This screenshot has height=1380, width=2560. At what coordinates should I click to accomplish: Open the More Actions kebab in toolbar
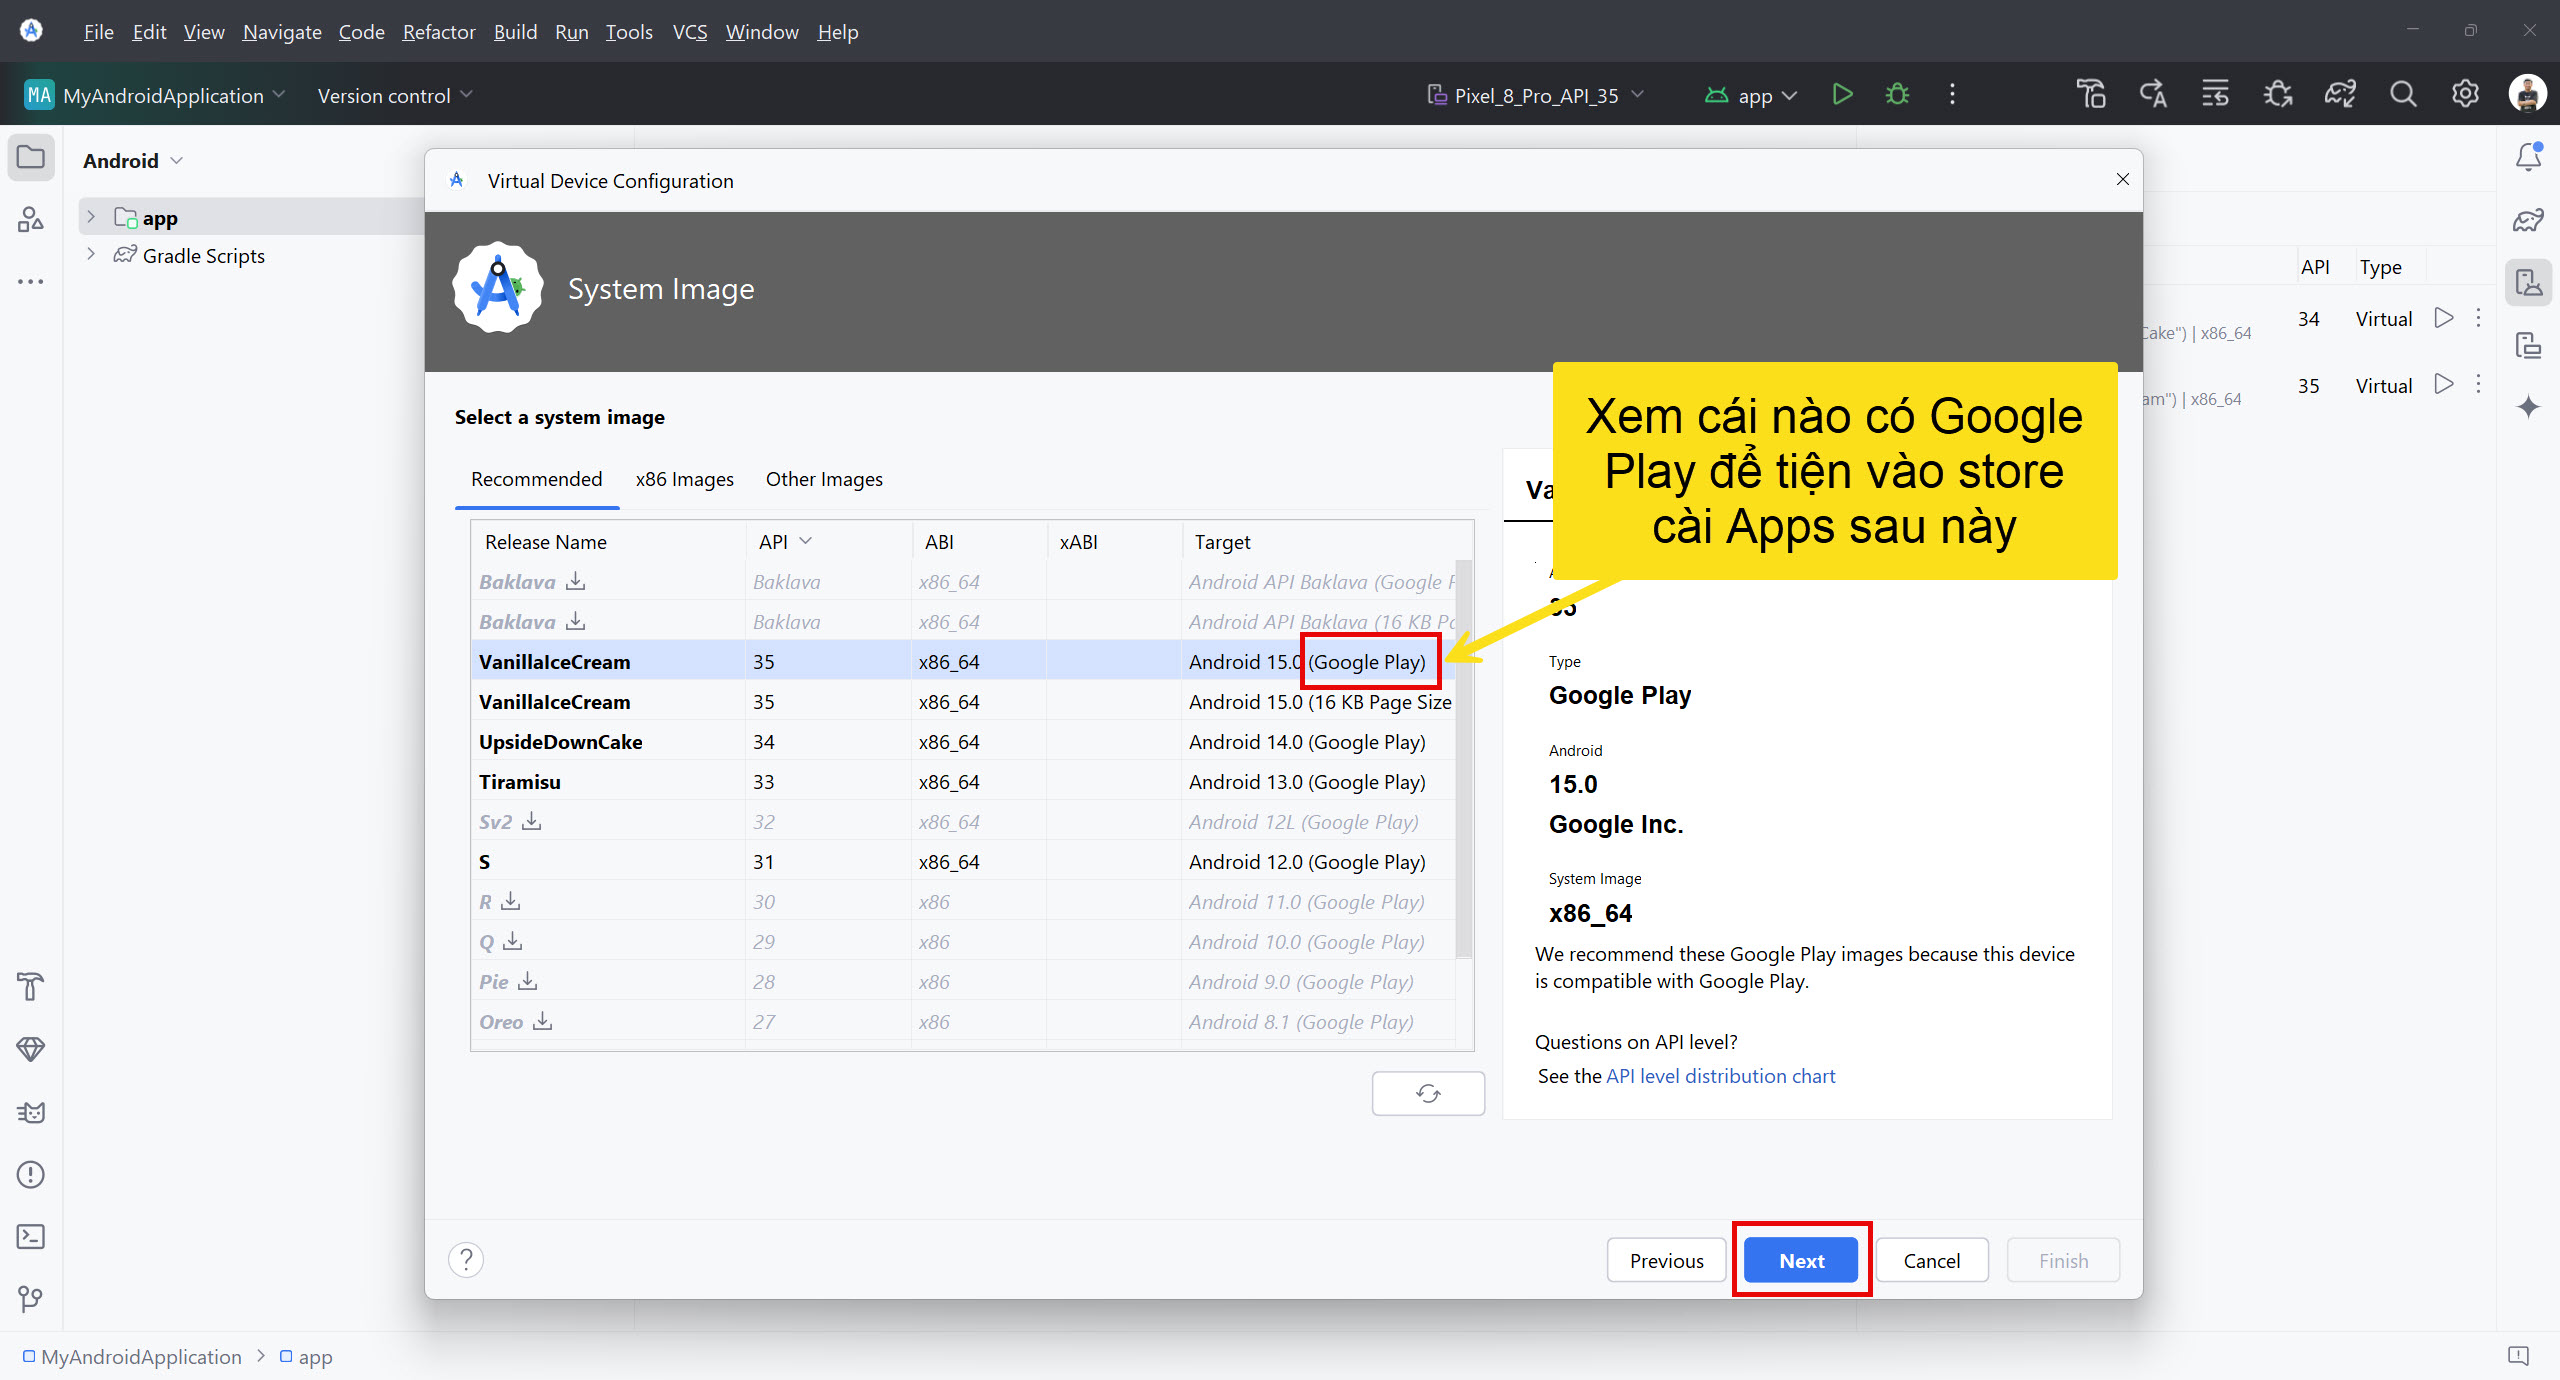pyautogui.click(x=1952, y=95)
